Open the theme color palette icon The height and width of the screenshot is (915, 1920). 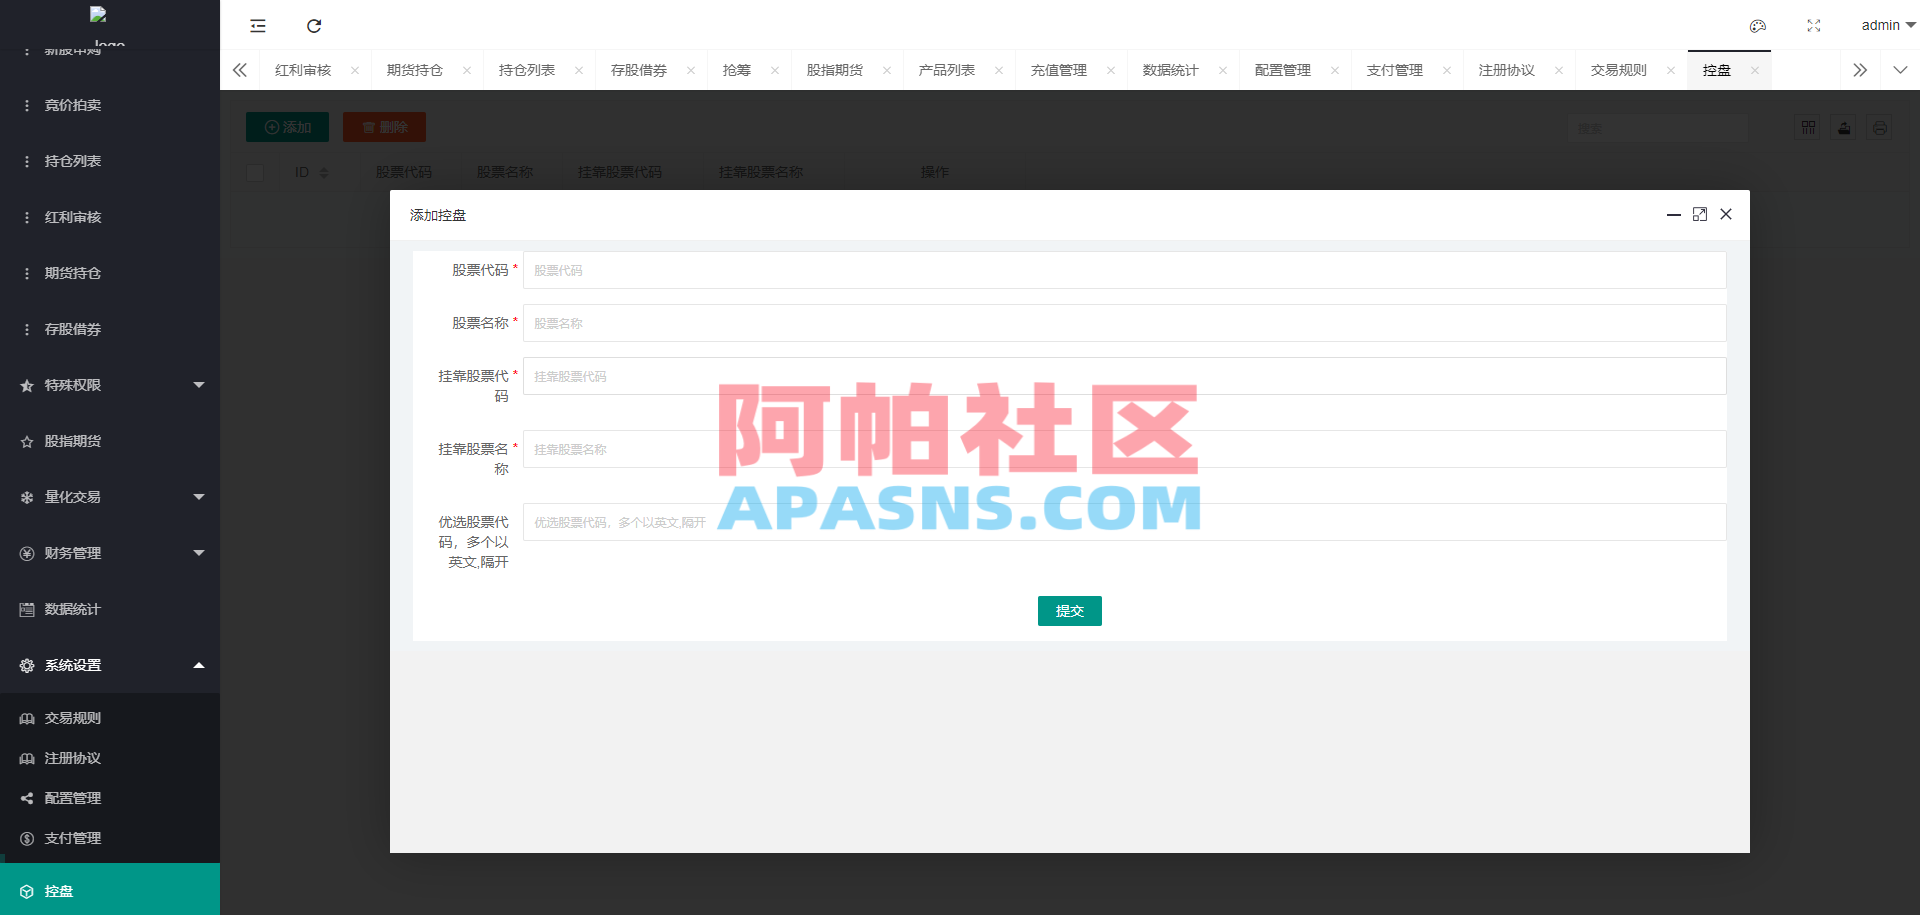1757,26
